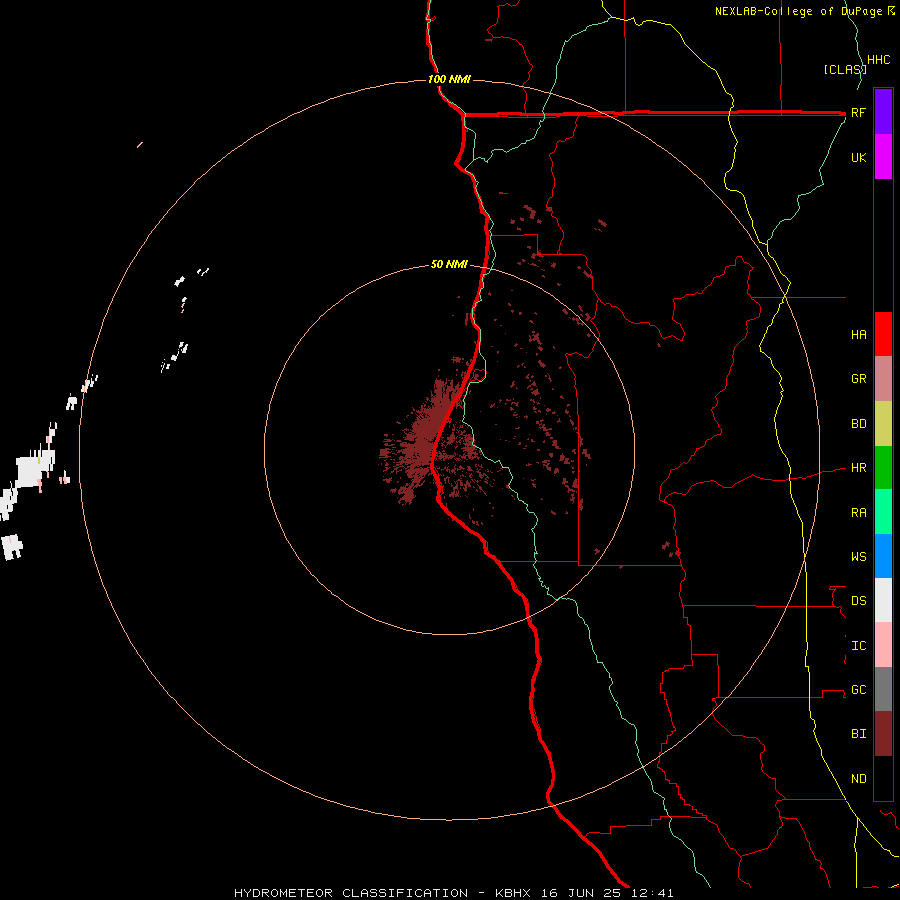Select the yellow BD legend swatch
The width and height of the screenshot is (900, 900).
coord(883,424)
